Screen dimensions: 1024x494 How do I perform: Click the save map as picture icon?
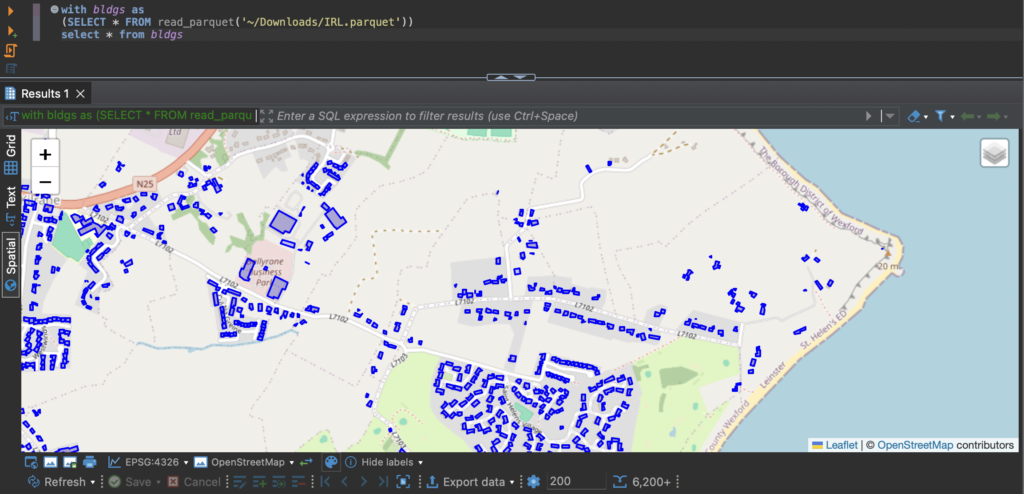(70, 462)
